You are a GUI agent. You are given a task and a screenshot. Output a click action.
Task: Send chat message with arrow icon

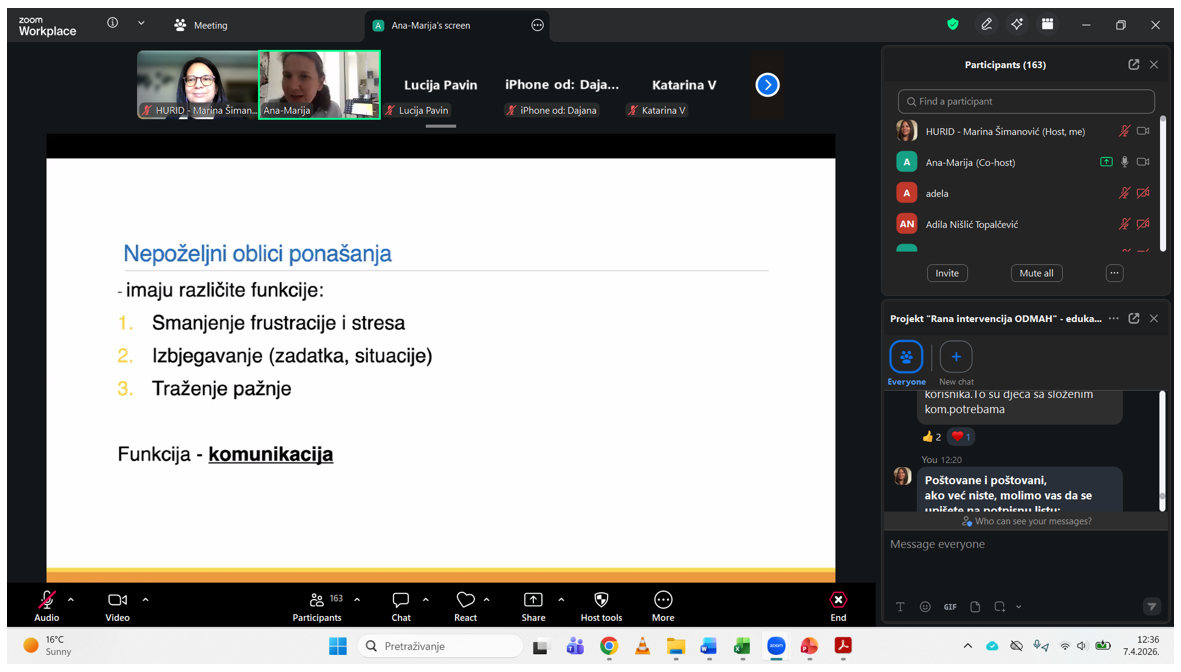1151,607
